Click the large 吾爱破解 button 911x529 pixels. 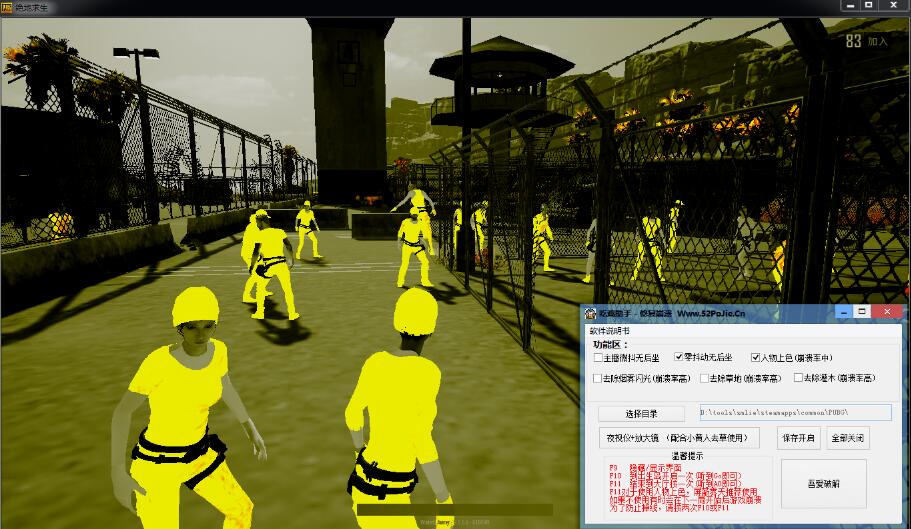[x=824, y=484]
